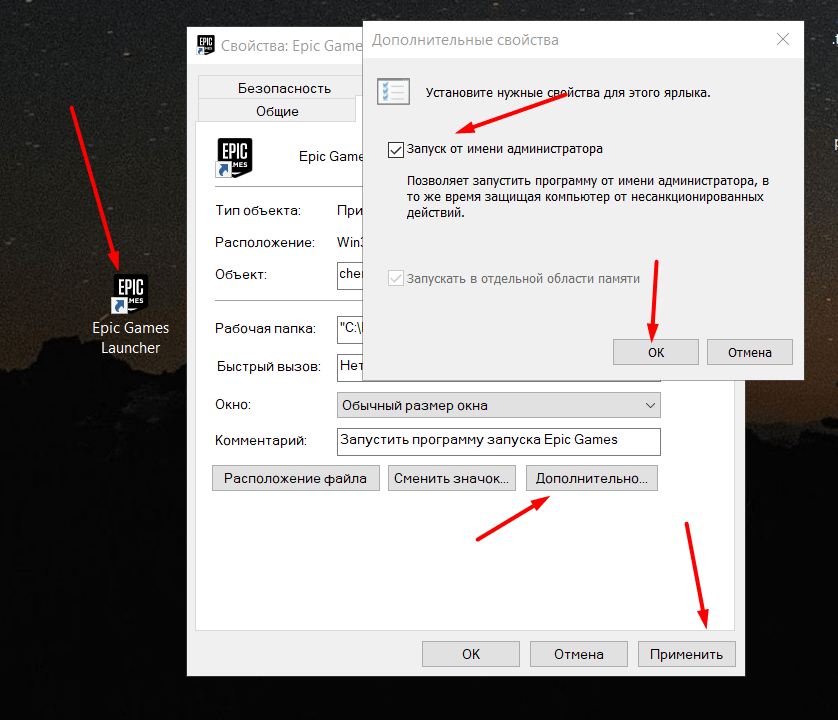This screenshot has height=720, width=838.
Task: Open 'Расположение файла' button
Action: pos(295,478)
